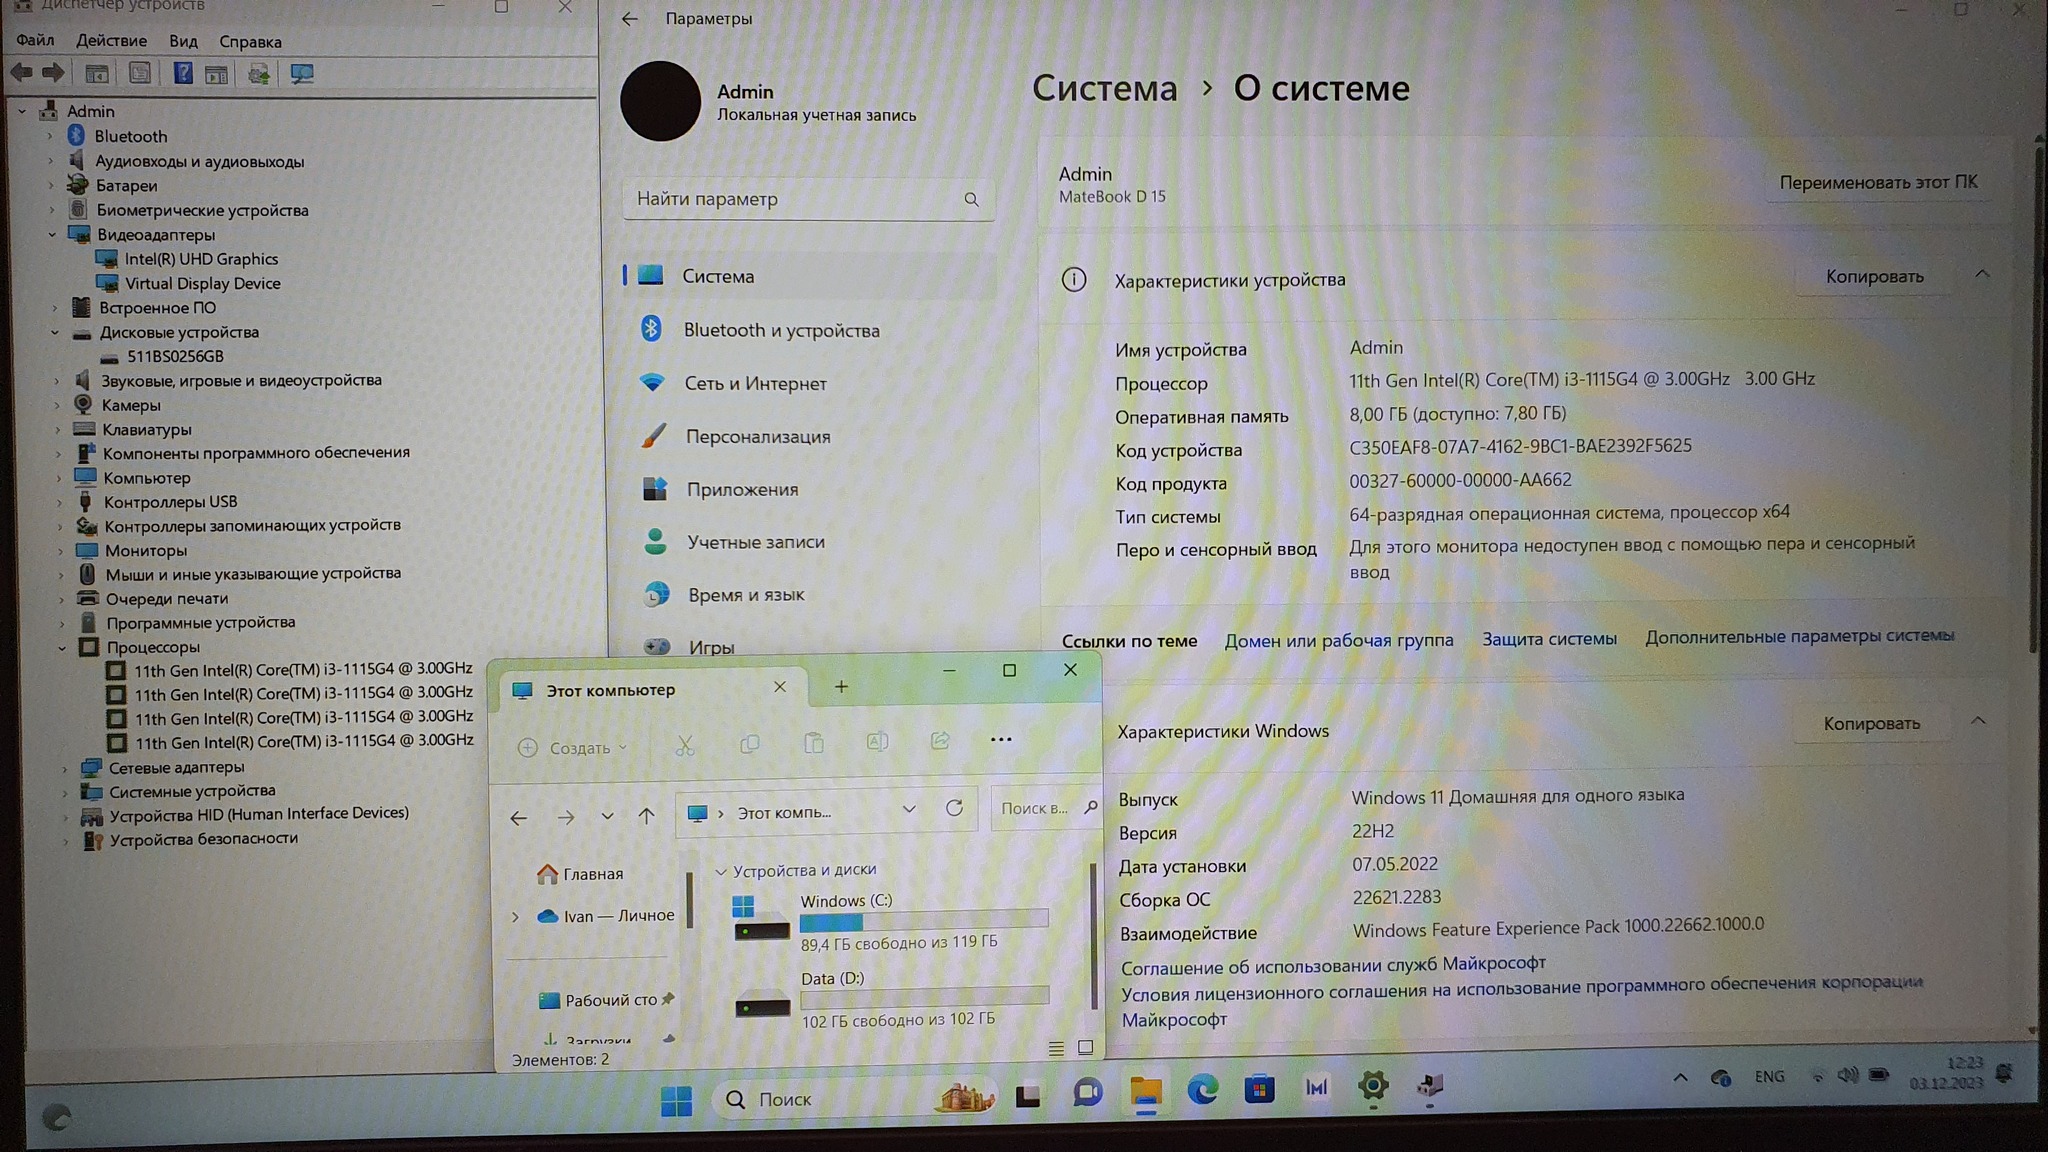Open the Explorer address bar history dropdown
Viewport: 2048px width, 1152px height.
tap(908, 809)
